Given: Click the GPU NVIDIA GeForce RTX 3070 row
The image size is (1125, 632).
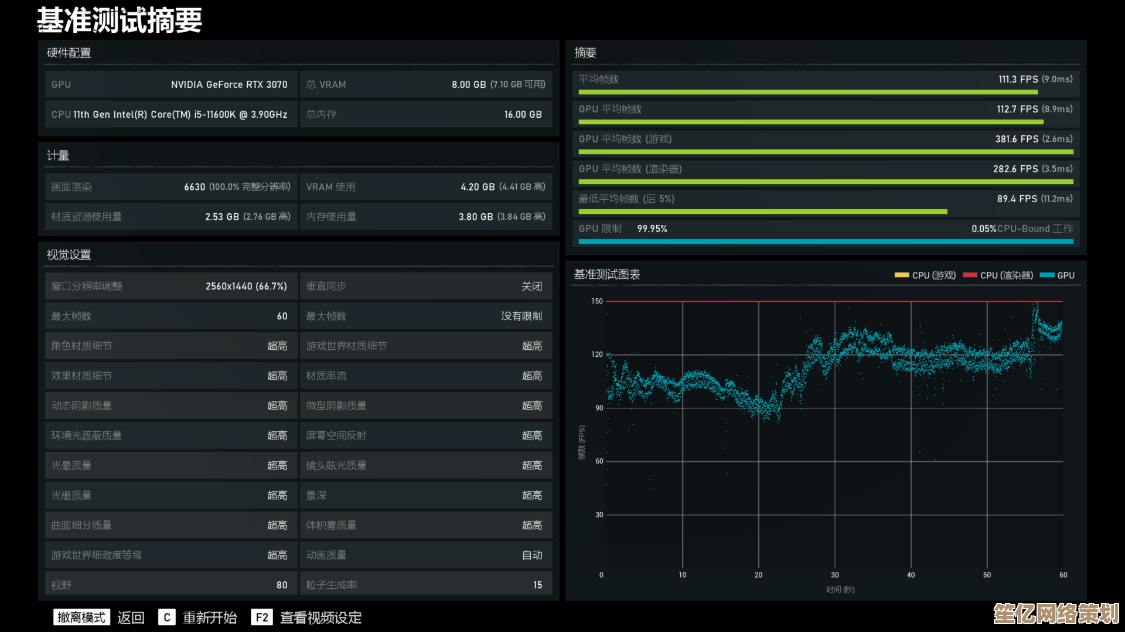Looking at the screenshot, I should pyautogui.click(x=170, y=85).
